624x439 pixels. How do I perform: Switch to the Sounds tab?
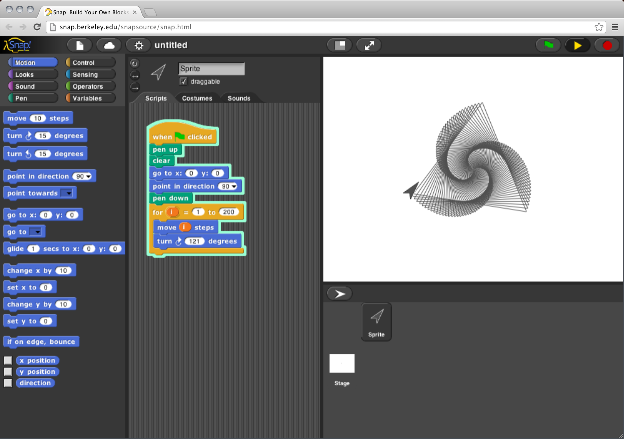pyautogui.click(x=238, y=98)
